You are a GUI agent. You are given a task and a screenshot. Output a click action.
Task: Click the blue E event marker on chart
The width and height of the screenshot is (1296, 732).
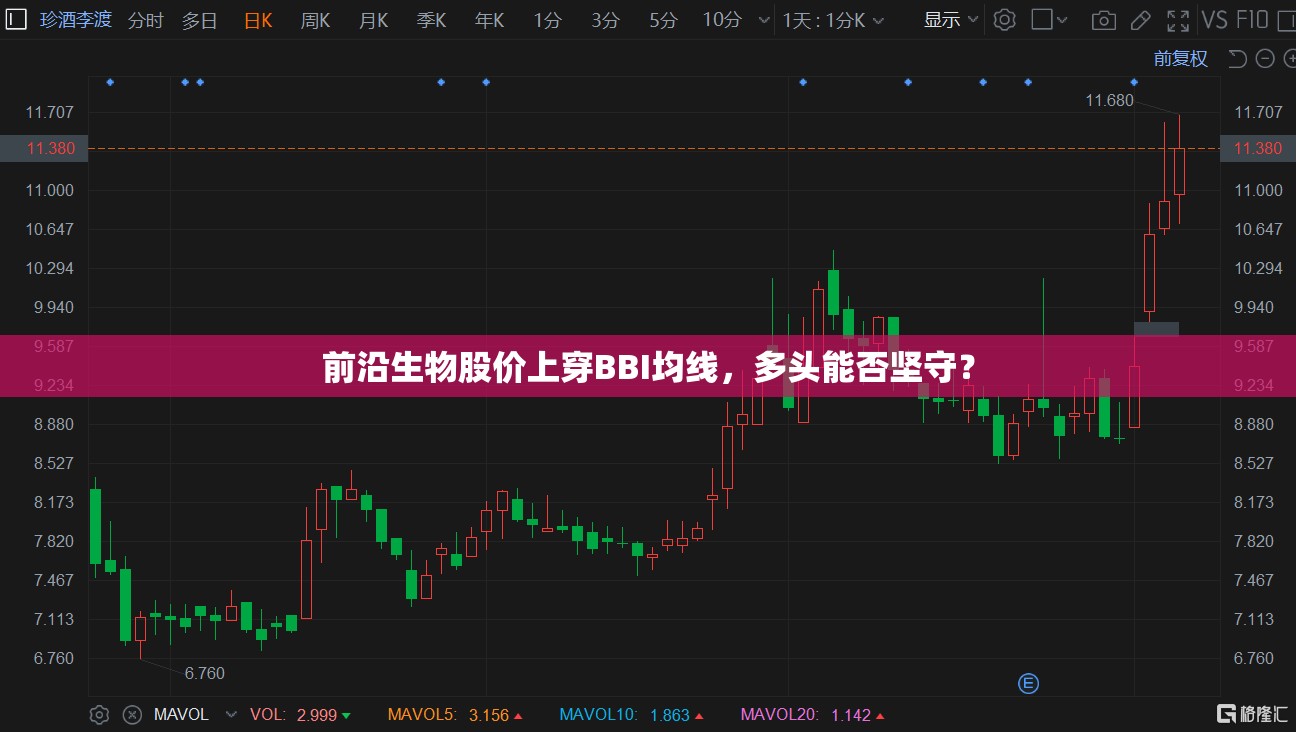[x=1028, y=684]
